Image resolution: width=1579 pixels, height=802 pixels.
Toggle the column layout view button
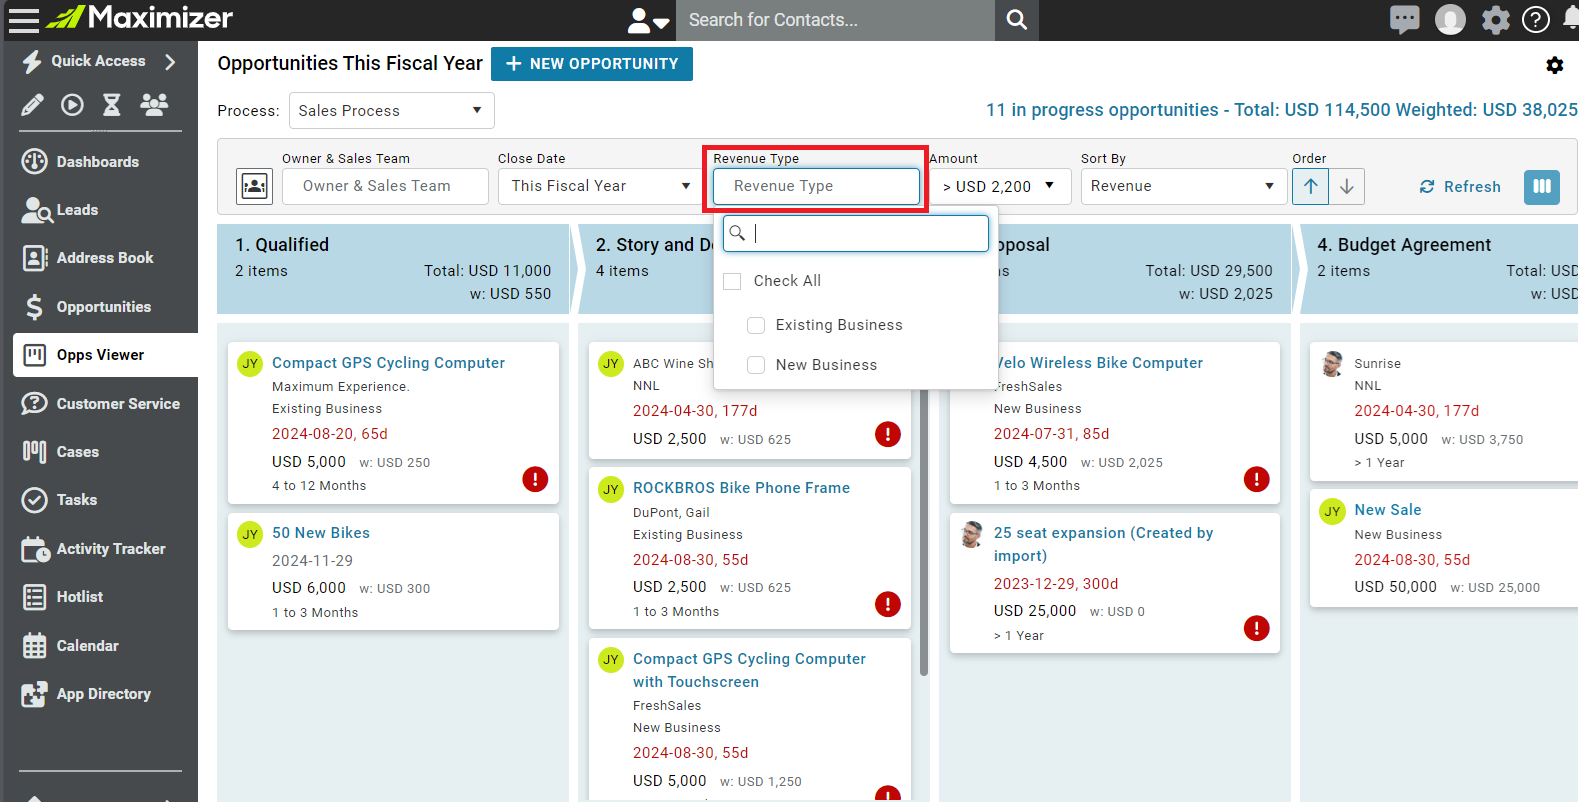coord(1542,186)
